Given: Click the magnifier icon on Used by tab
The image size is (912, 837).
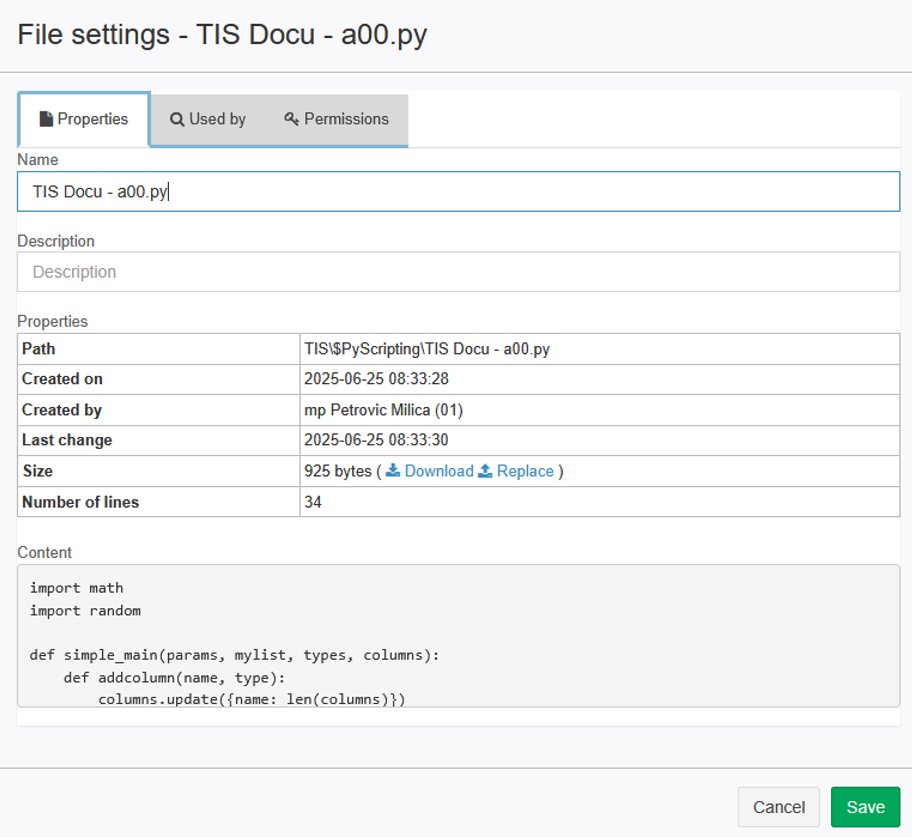Looking at the screenshot, I should (x=177, y=119).
